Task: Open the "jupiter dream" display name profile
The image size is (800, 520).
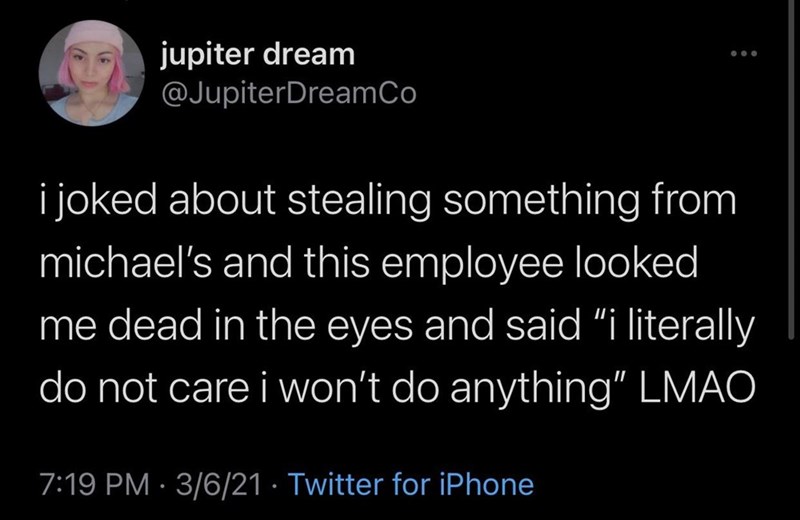Action: pyautogui.click(x=257, y=54)
